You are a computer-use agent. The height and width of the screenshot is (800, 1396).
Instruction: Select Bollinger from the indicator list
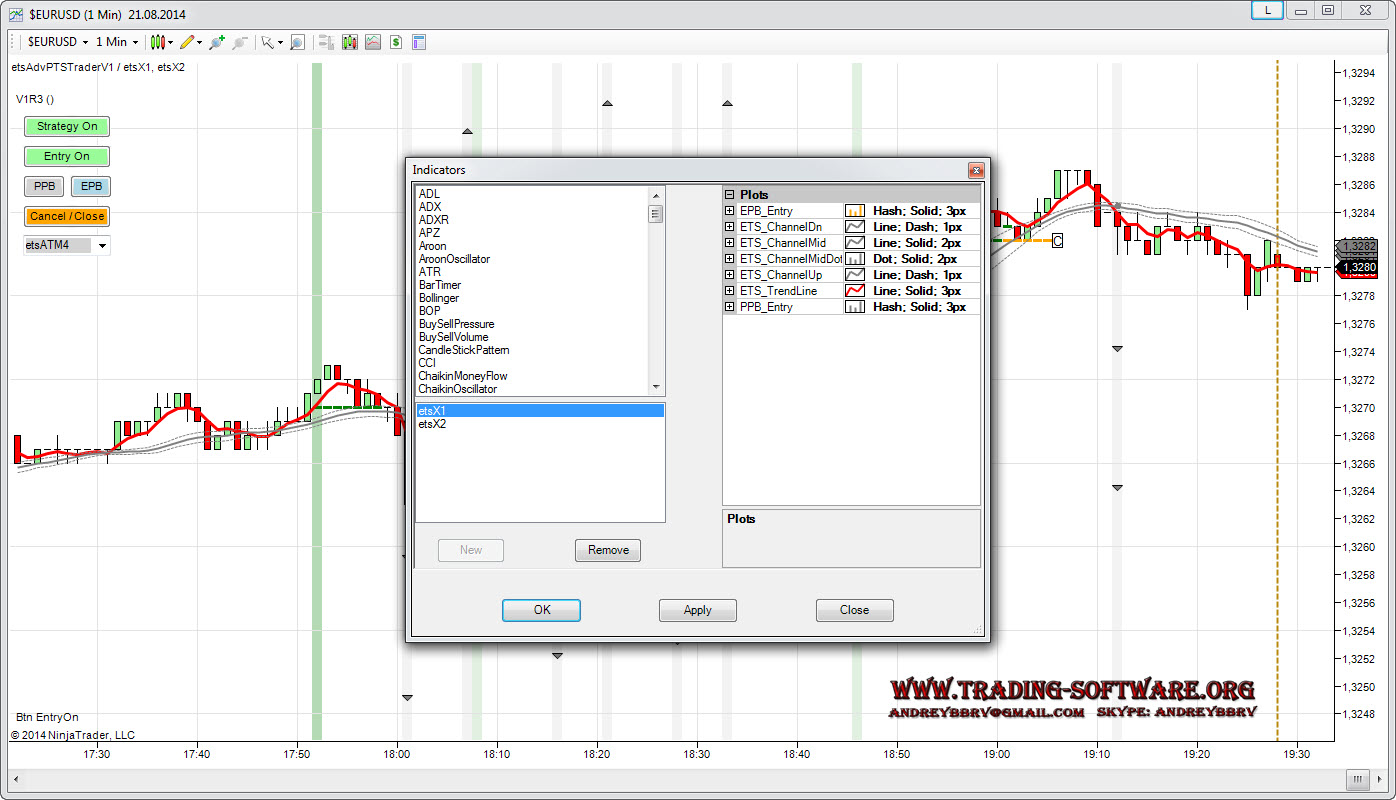[x=439, y=298]
